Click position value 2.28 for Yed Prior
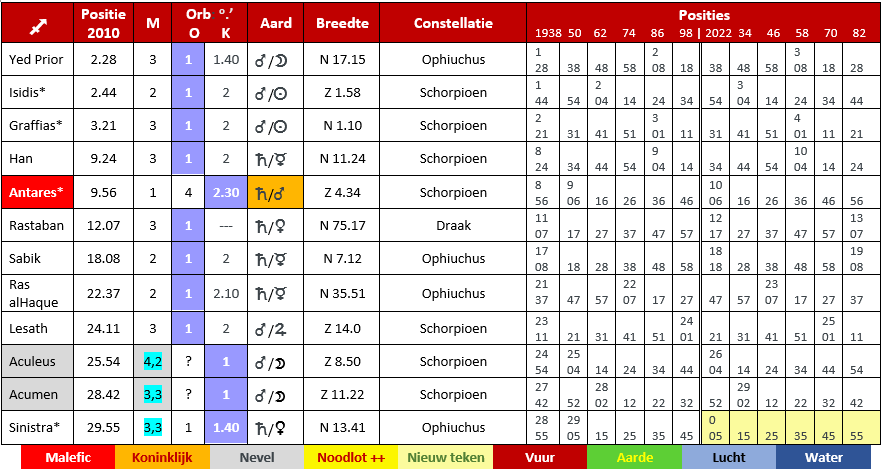This screenshot has height=472, width=884. [103, 60]
